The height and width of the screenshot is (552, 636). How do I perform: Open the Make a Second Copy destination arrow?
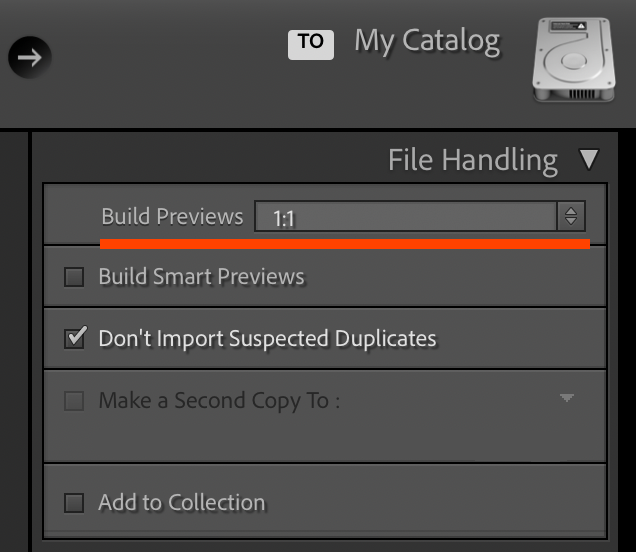point(567,399)
